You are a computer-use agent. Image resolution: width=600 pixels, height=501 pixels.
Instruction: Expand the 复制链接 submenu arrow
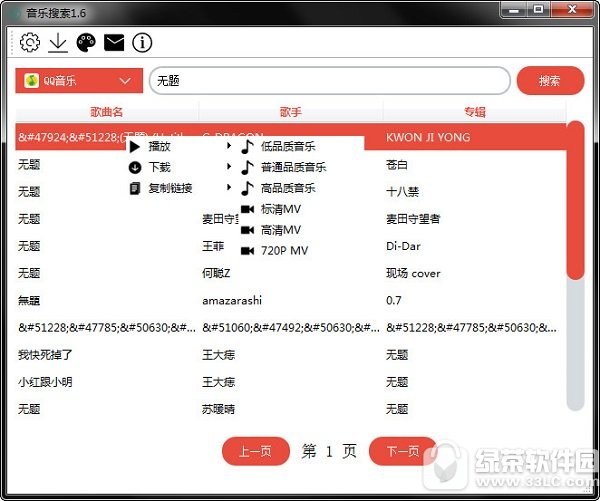(x=229, y=187)
